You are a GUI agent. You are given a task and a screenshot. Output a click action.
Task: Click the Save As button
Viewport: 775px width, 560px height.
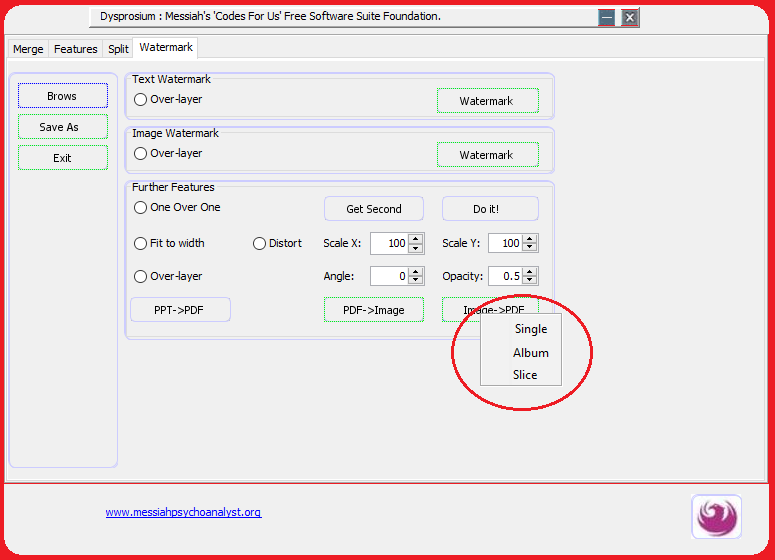[x=63, y=127]
